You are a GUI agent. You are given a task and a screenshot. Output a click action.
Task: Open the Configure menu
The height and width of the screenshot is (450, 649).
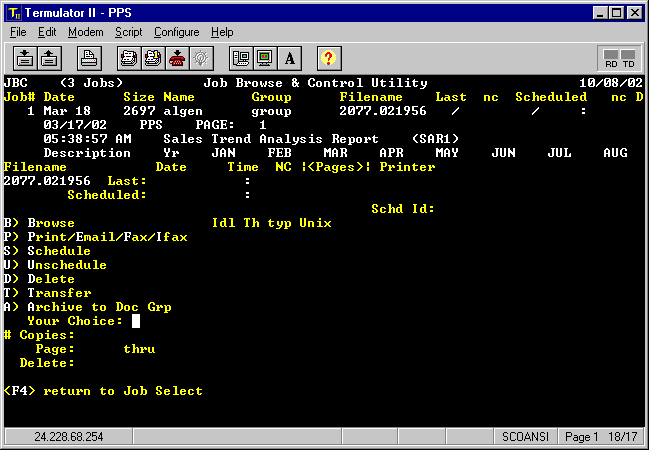177,32
